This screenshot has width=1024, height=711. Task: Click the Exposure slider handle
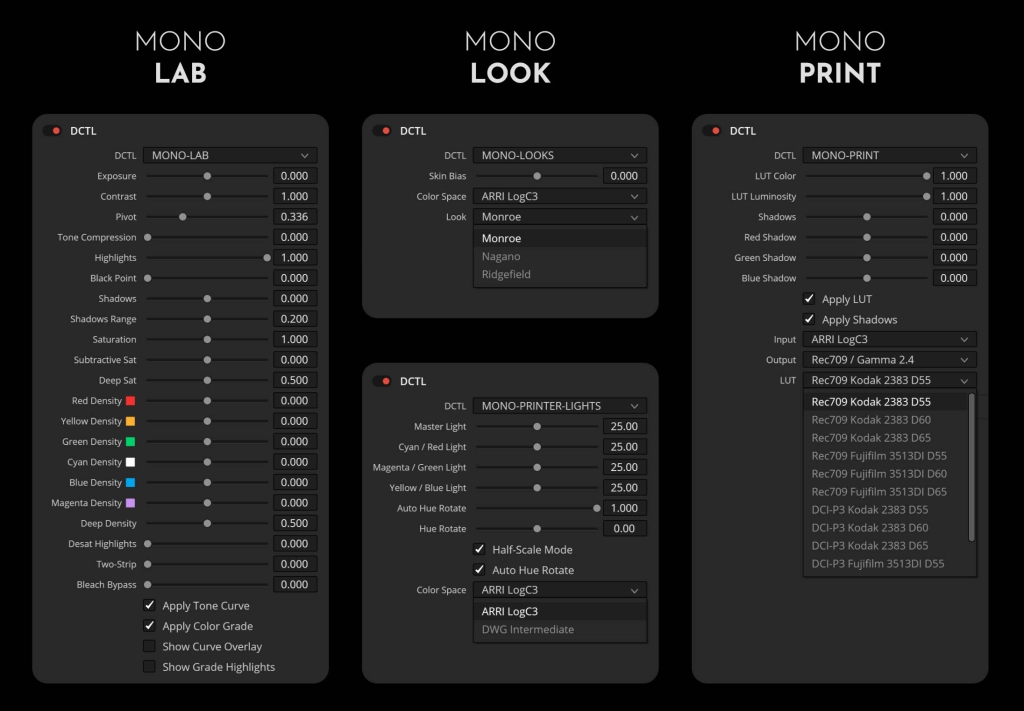207,176
